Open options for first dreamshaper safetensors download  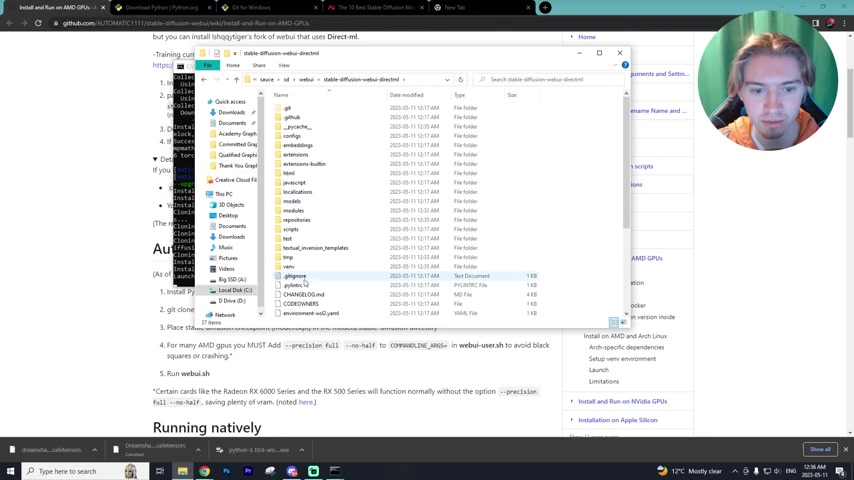[94, 450]
